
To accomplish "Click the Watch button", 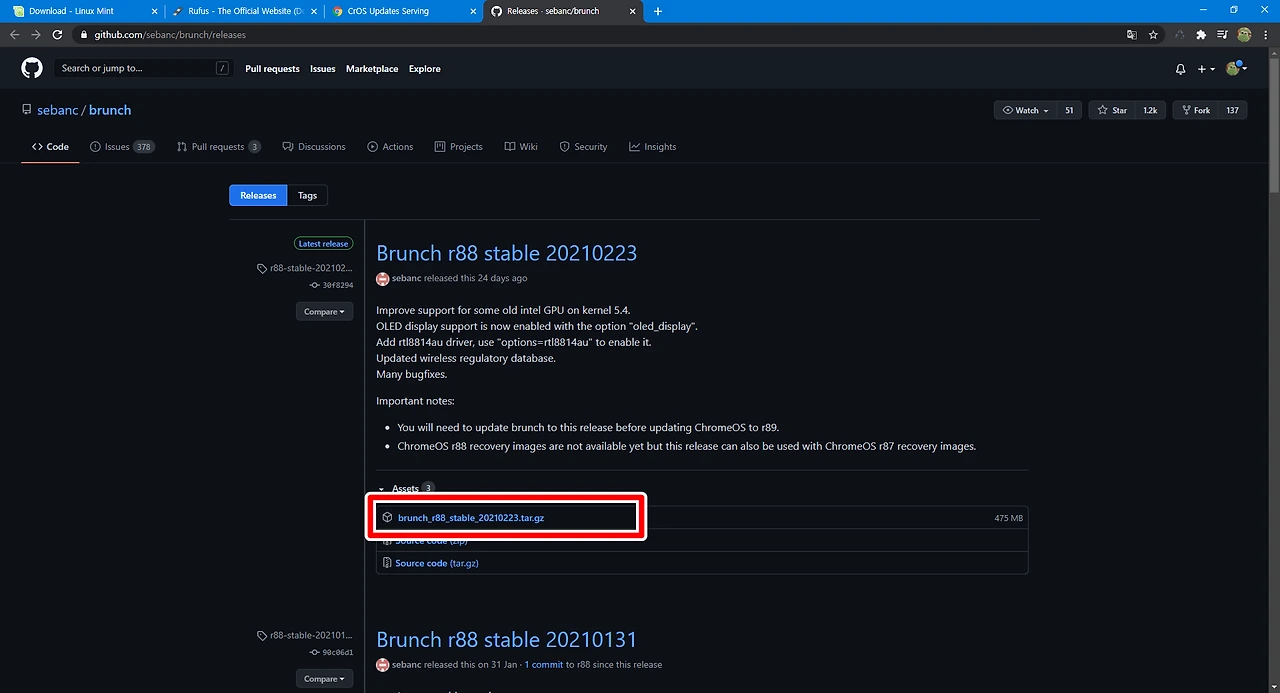I will coord(1025,110).
